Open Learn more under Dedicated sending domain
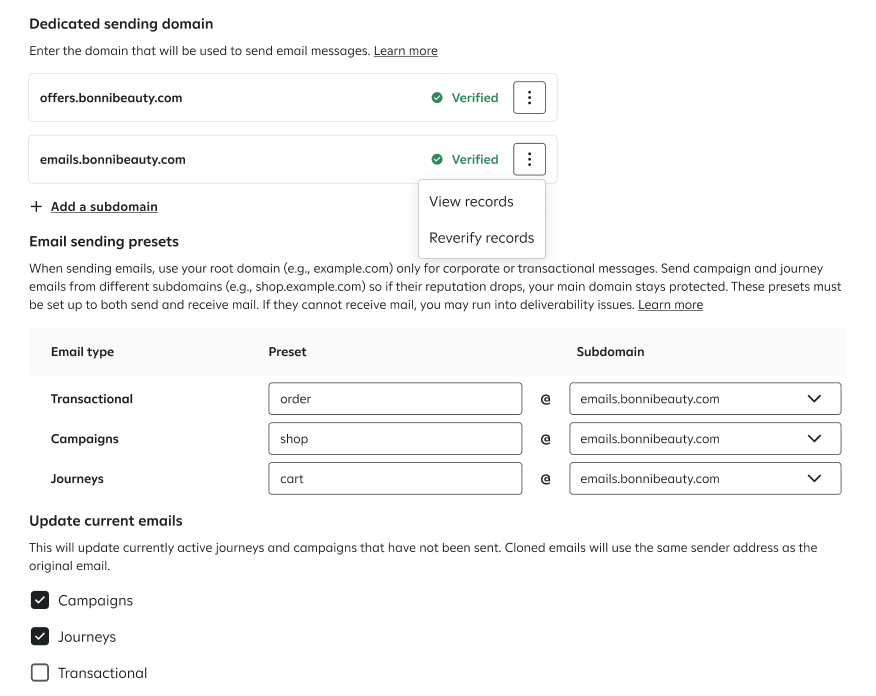Image resolution: width=876 pixels, height=696 pixels. (405, 51)
